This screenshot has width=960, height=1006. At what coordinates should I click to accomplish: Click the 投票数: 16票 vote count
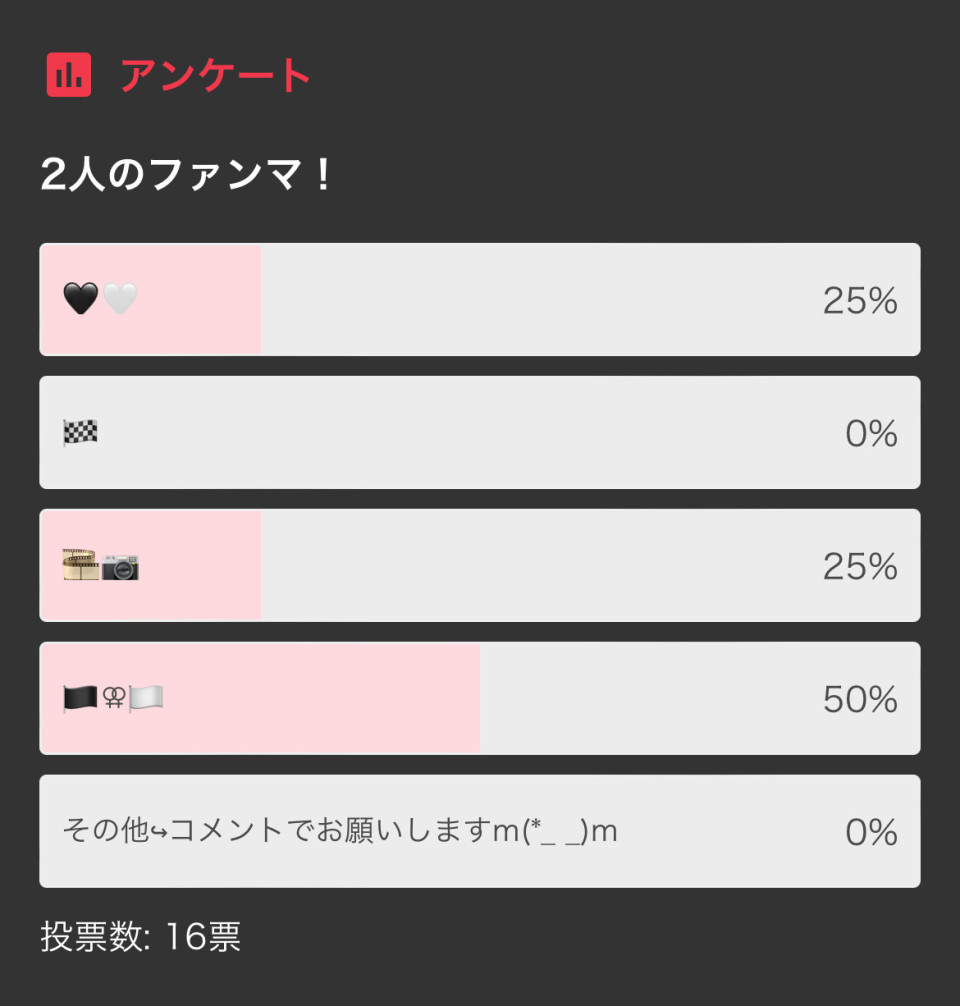pos(141,937)
